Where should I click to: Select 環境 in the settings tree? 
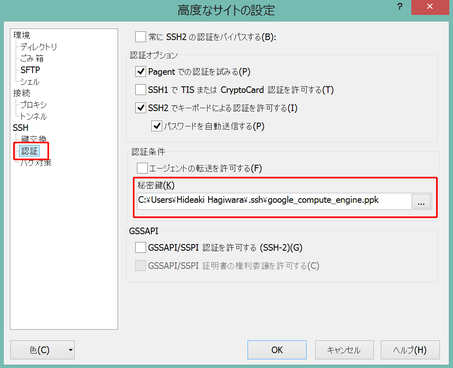22,35
